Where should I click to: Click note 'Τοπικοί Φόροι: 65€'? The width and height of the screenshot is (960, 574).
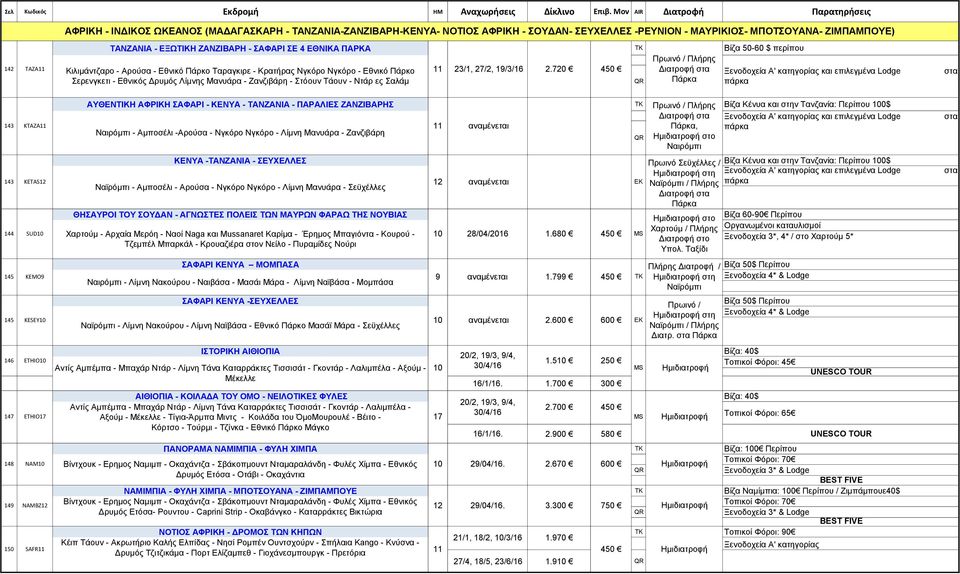click(760, 413)
